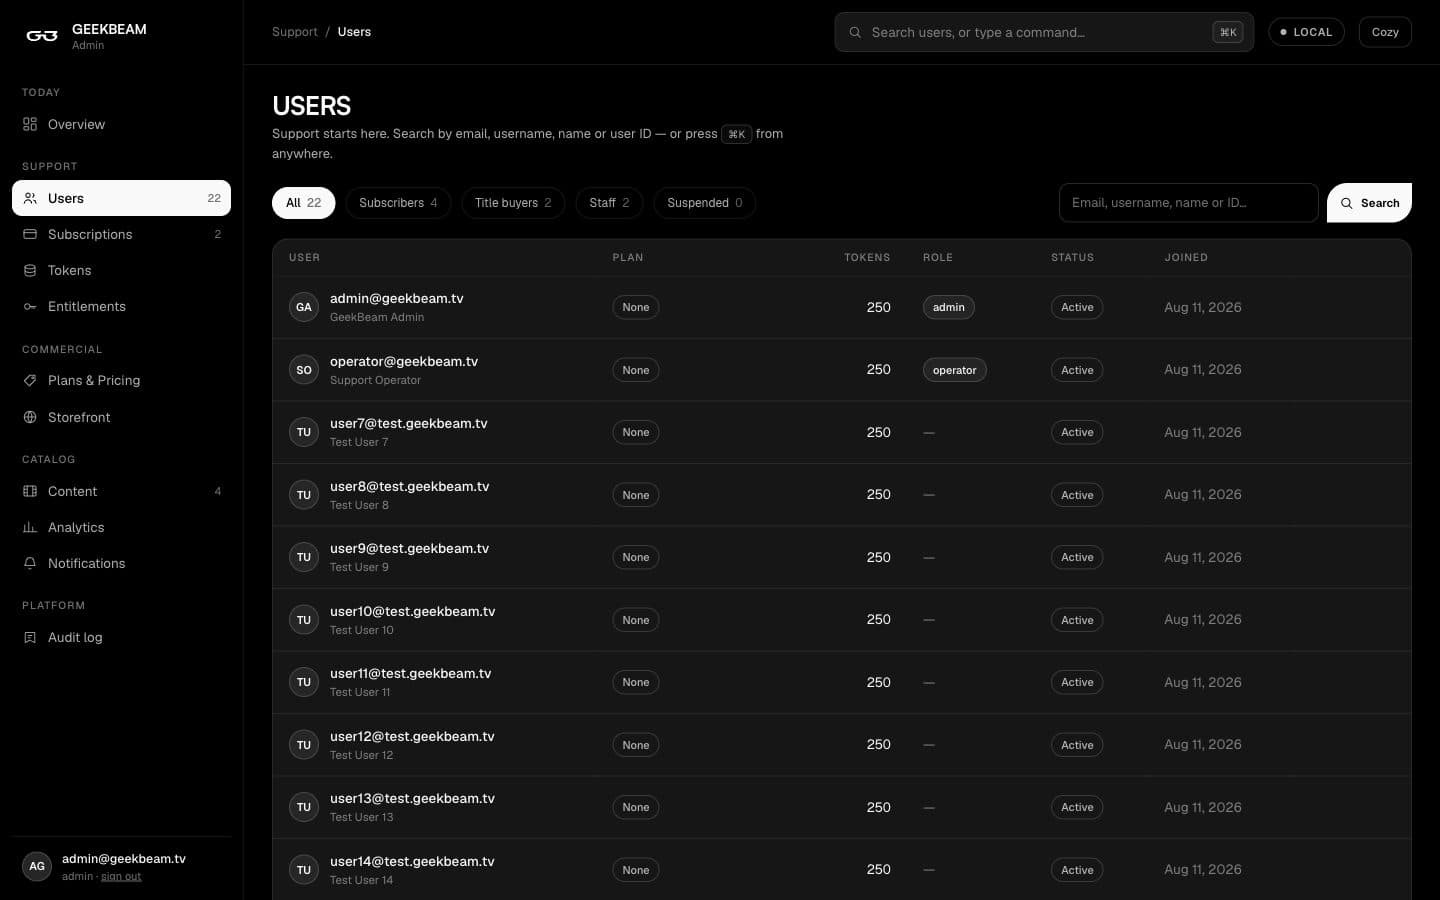Click the JOINED column header

1186,257
